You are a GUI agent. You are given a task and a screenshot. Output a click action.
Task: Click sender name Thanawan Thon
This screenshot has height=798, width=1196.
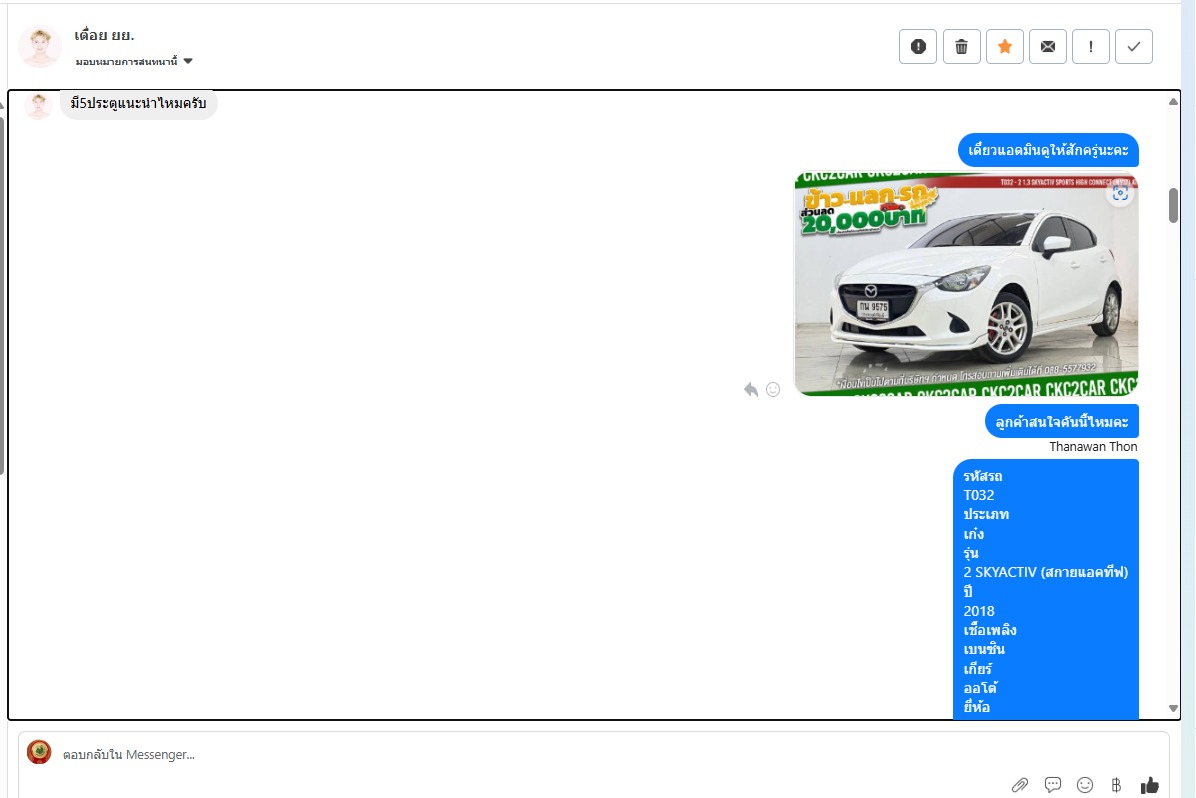(1093, 446)
